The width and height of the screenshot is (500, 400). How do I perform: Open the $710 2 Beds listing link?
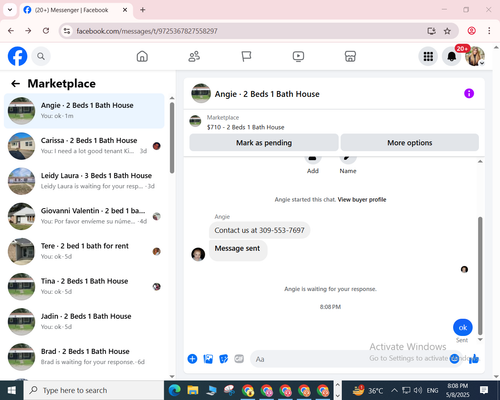pos(245,127)
